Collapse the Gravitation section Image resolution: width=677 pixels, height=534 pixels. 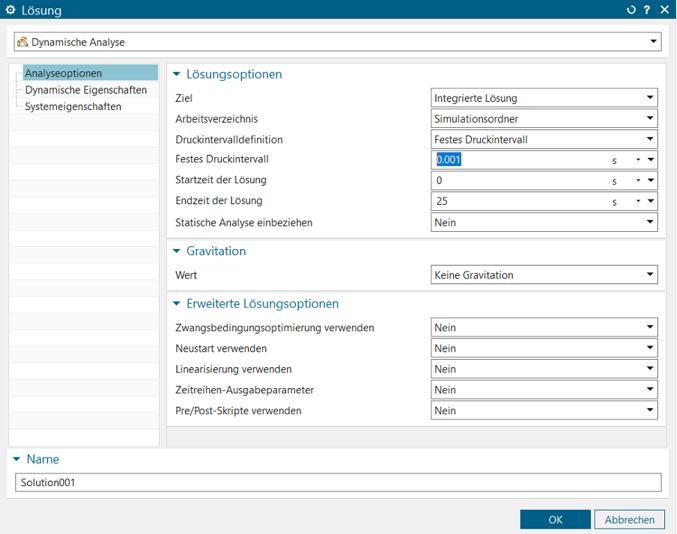point(178,251)
